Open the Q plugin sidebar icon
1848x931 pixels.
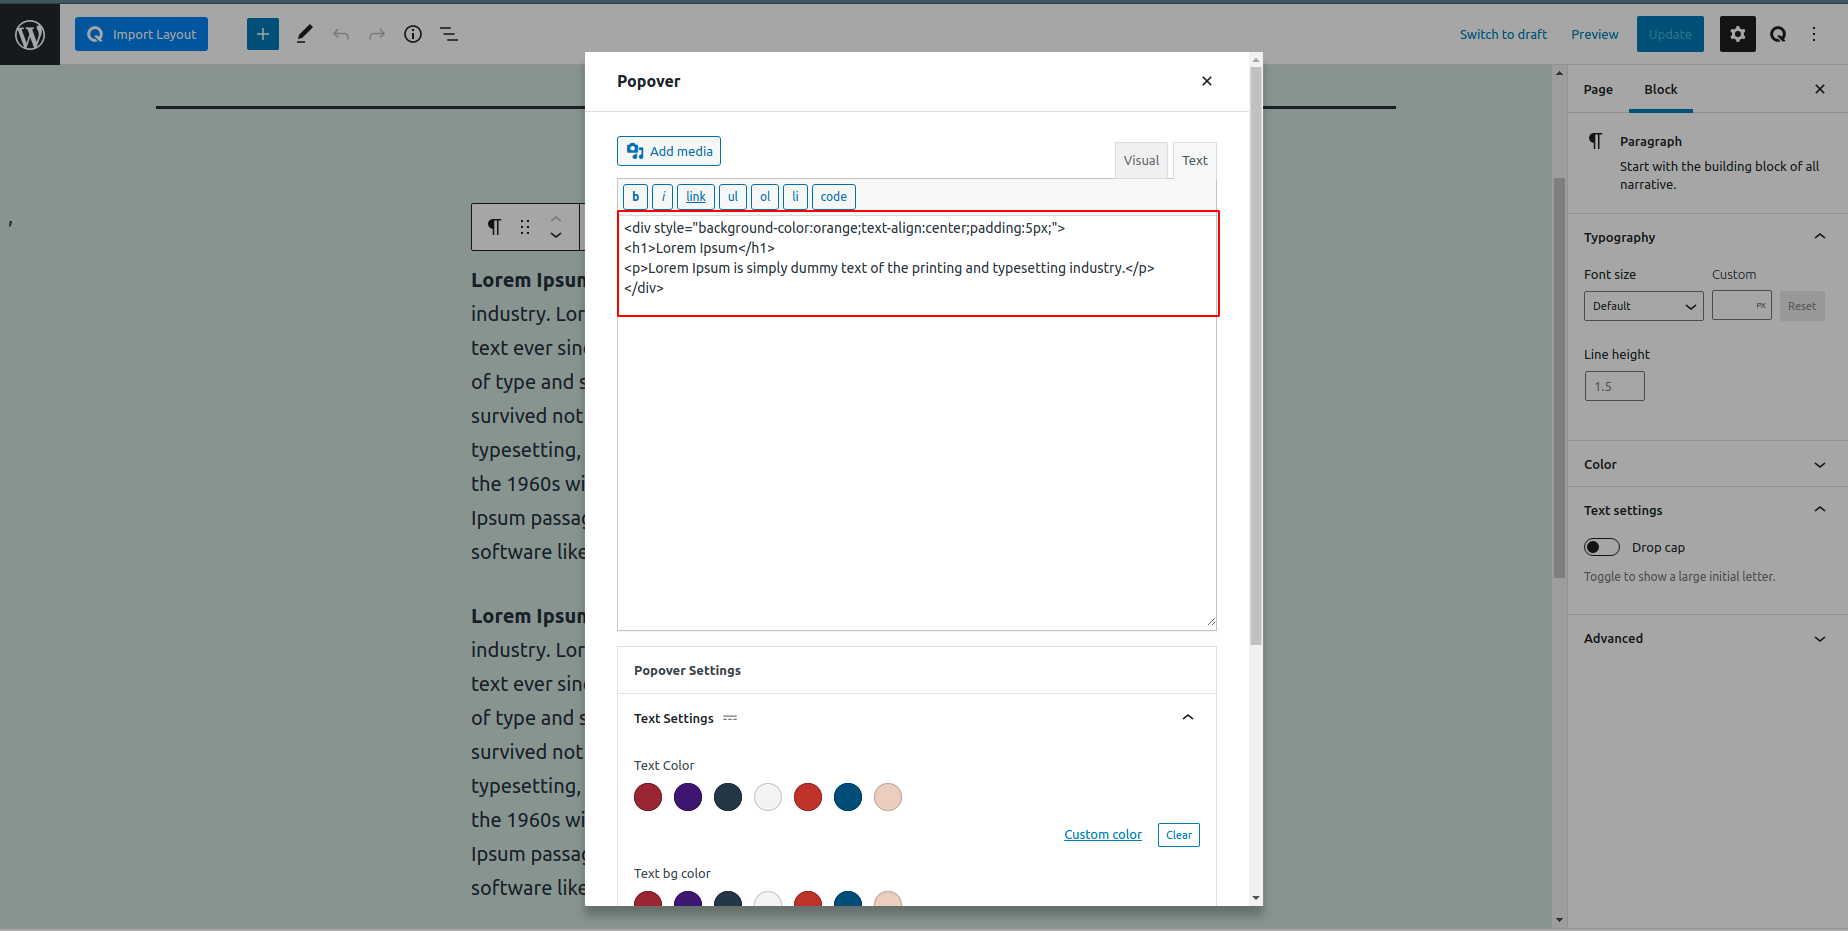point(1778,34)
